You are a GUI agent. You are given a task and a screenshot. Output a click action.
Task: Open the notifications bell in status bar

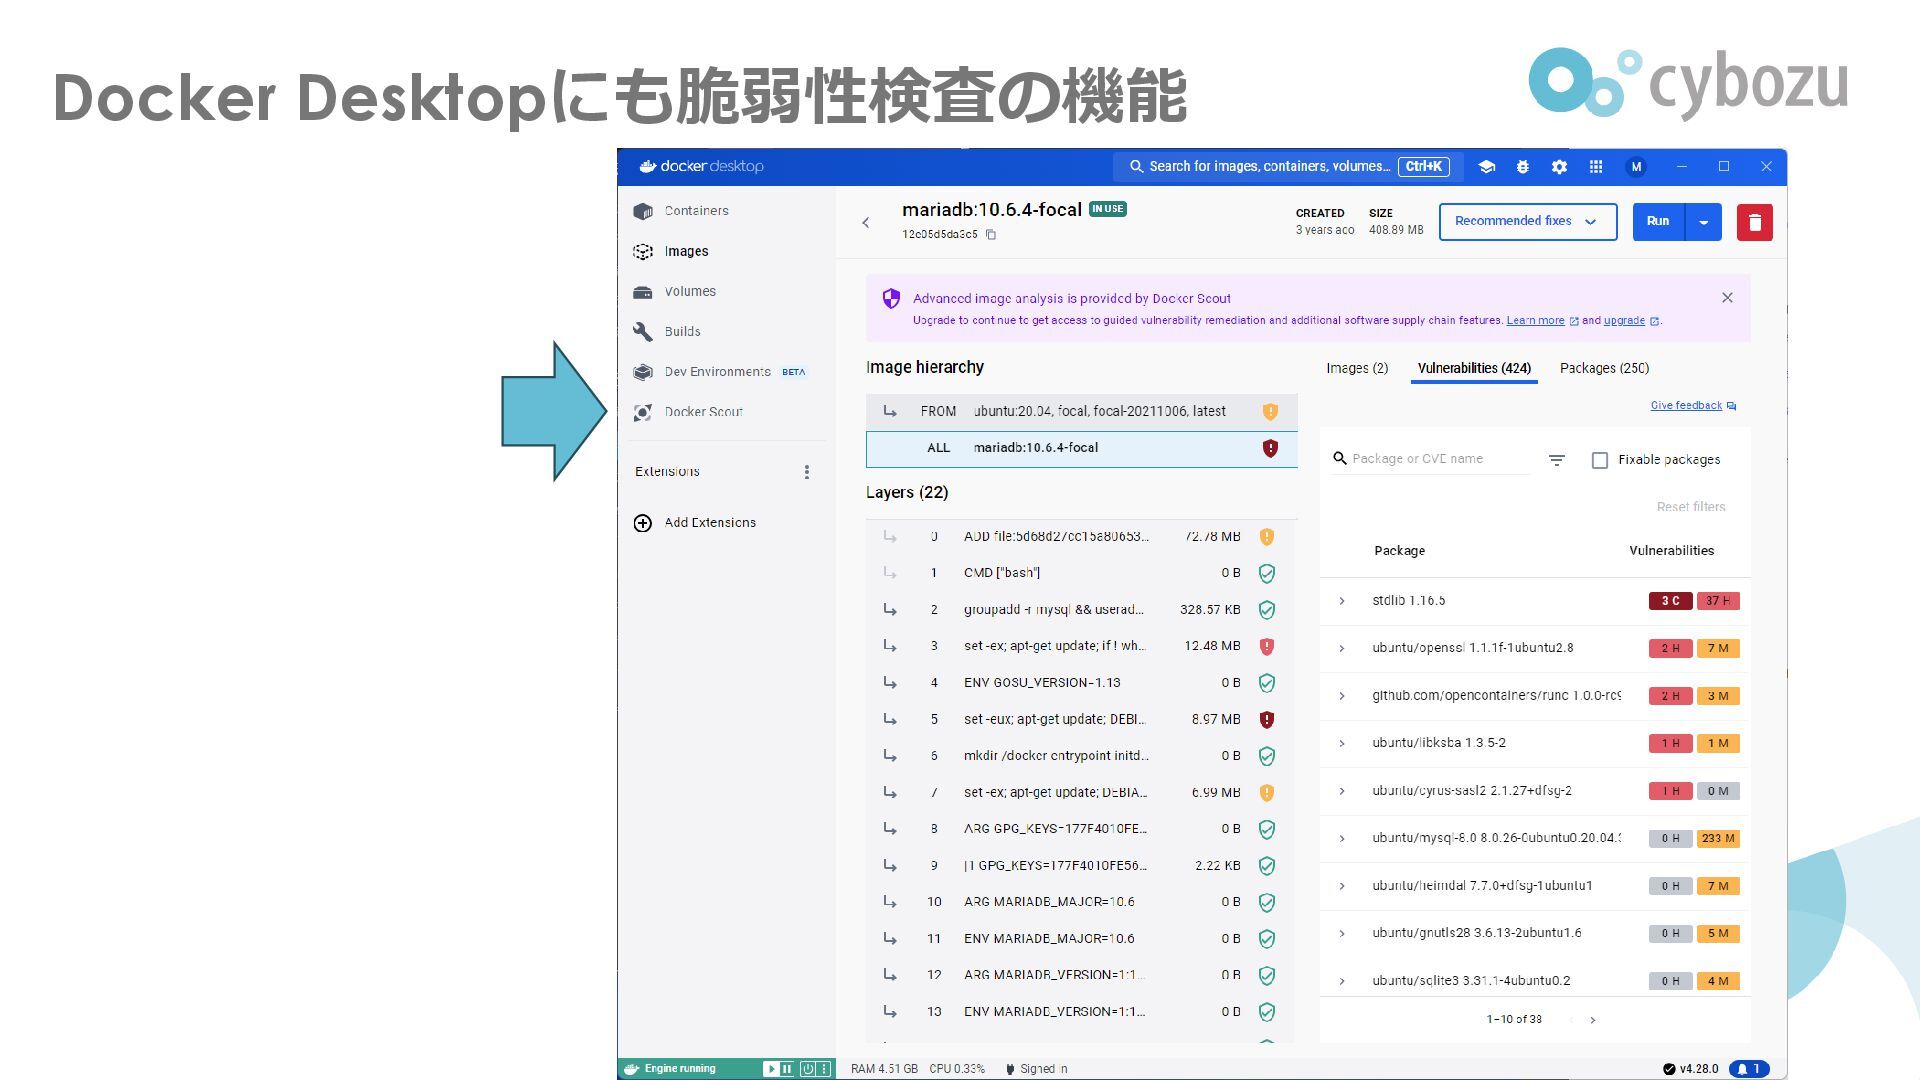tap(1749, 1069)
